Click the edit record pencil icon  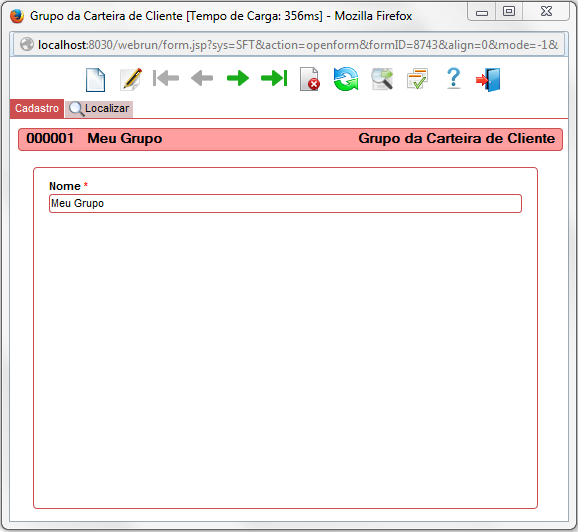tap(131, 79)
